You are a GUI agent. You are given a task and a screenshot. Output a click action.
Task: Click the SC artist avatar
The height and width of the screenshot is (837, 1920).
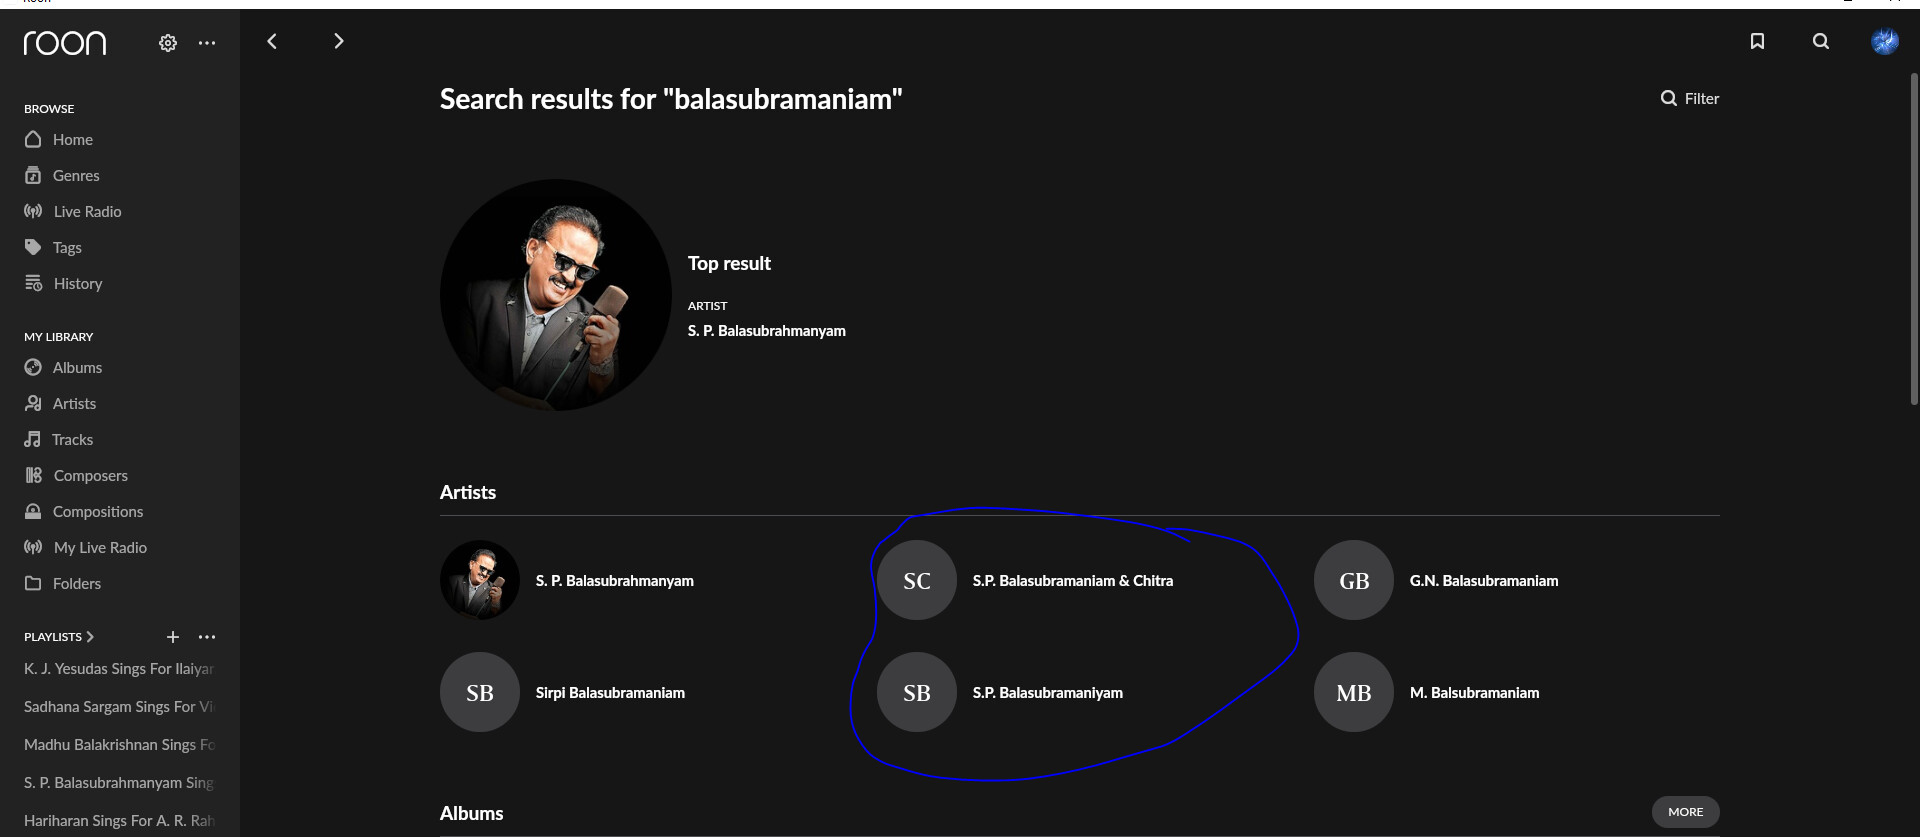coord(917,580)
